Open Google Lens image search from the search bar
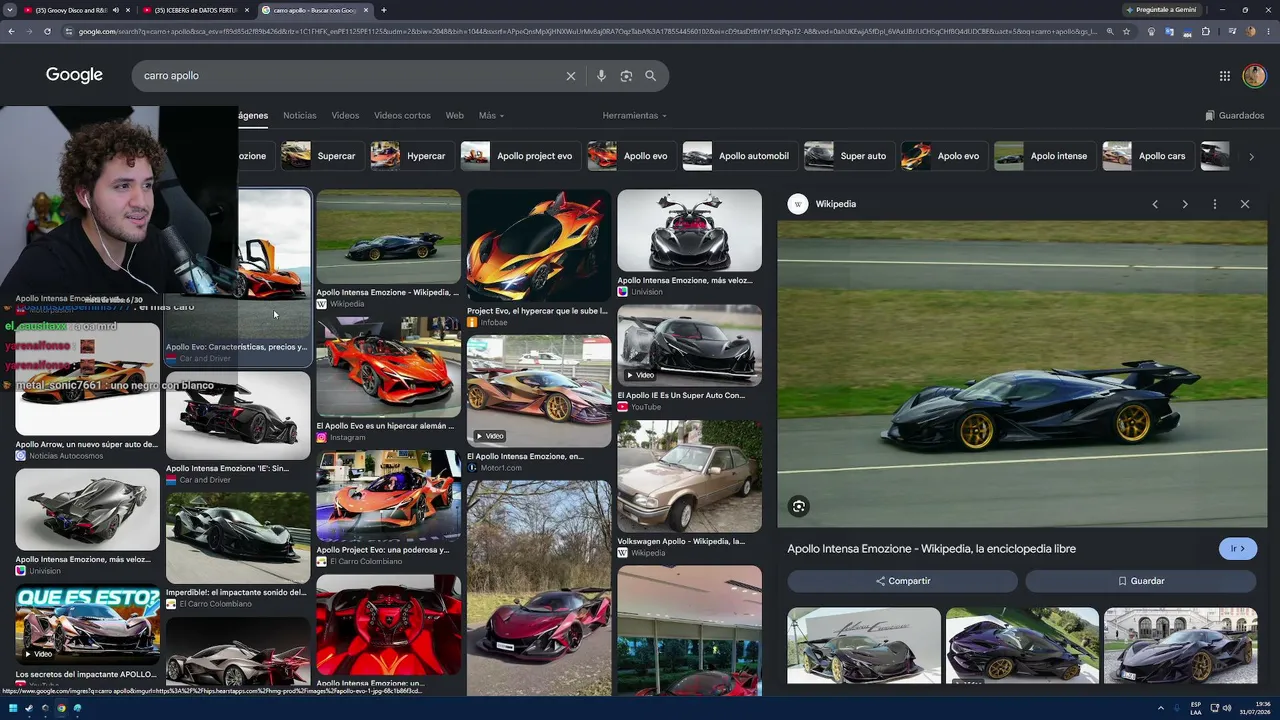This screenshot has width=1280, height=720. click(x=626, y=76)
